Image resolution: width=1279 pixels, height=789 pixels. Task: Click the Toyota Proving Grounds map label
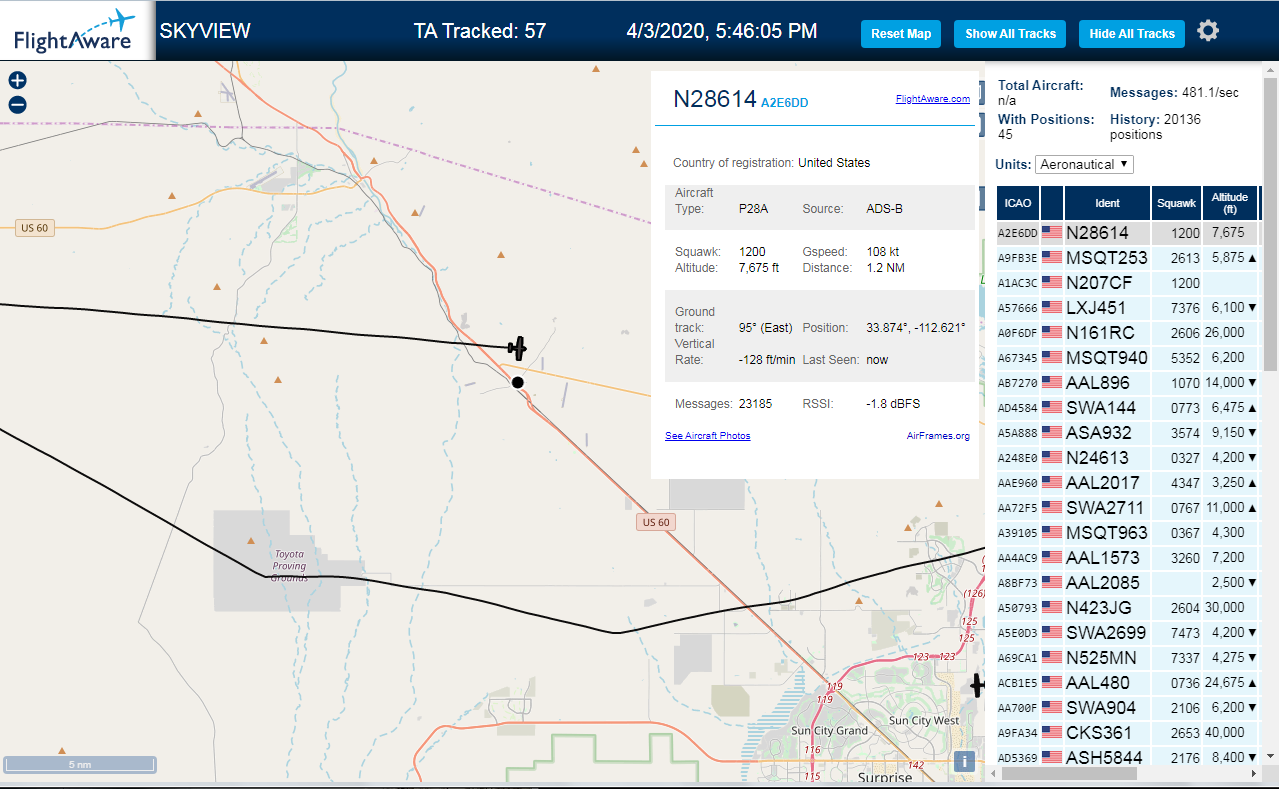point(289,565)
